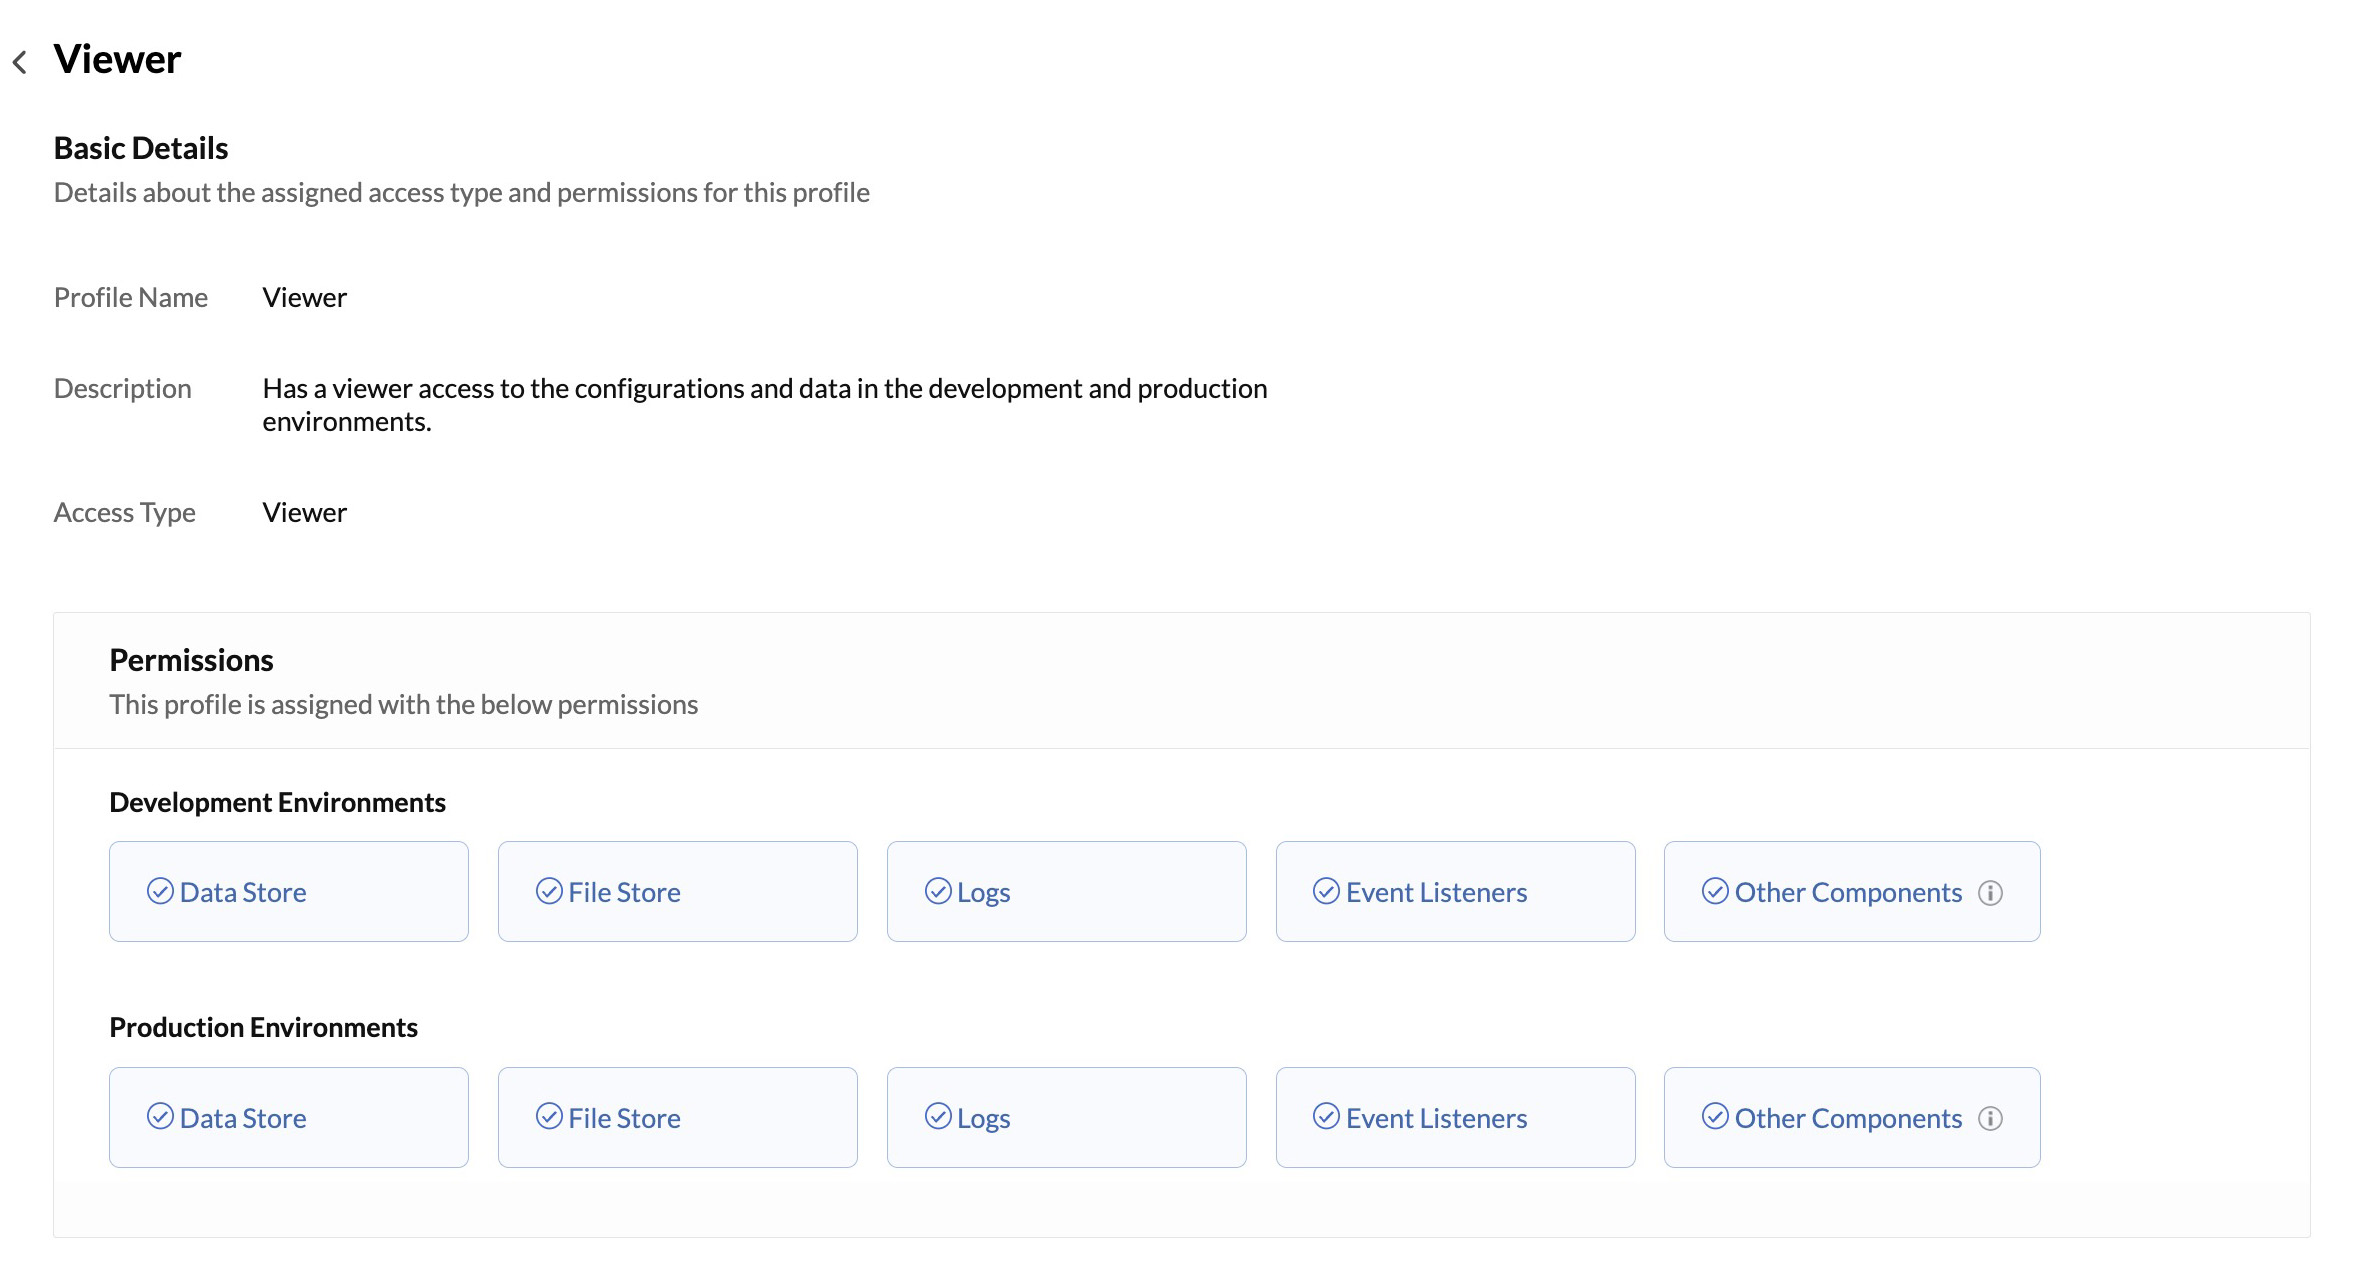Click the checkmark icon on Production Logs
Image resolution: width=2366 pixels, height=1261 pixels.
point(938,1116)
